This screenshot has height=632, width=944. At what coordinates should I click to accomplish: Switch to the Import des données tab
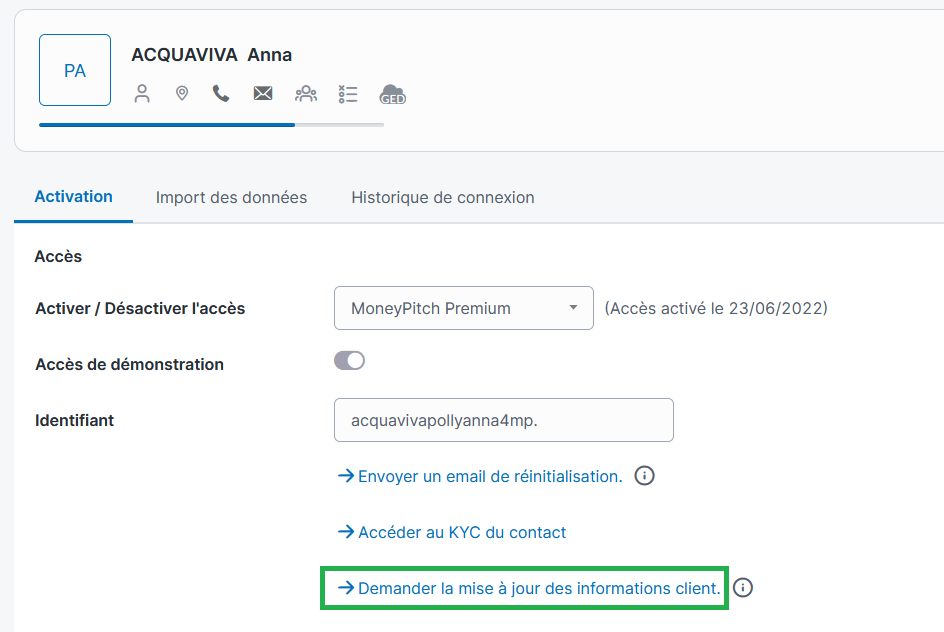tap(231, 197)
